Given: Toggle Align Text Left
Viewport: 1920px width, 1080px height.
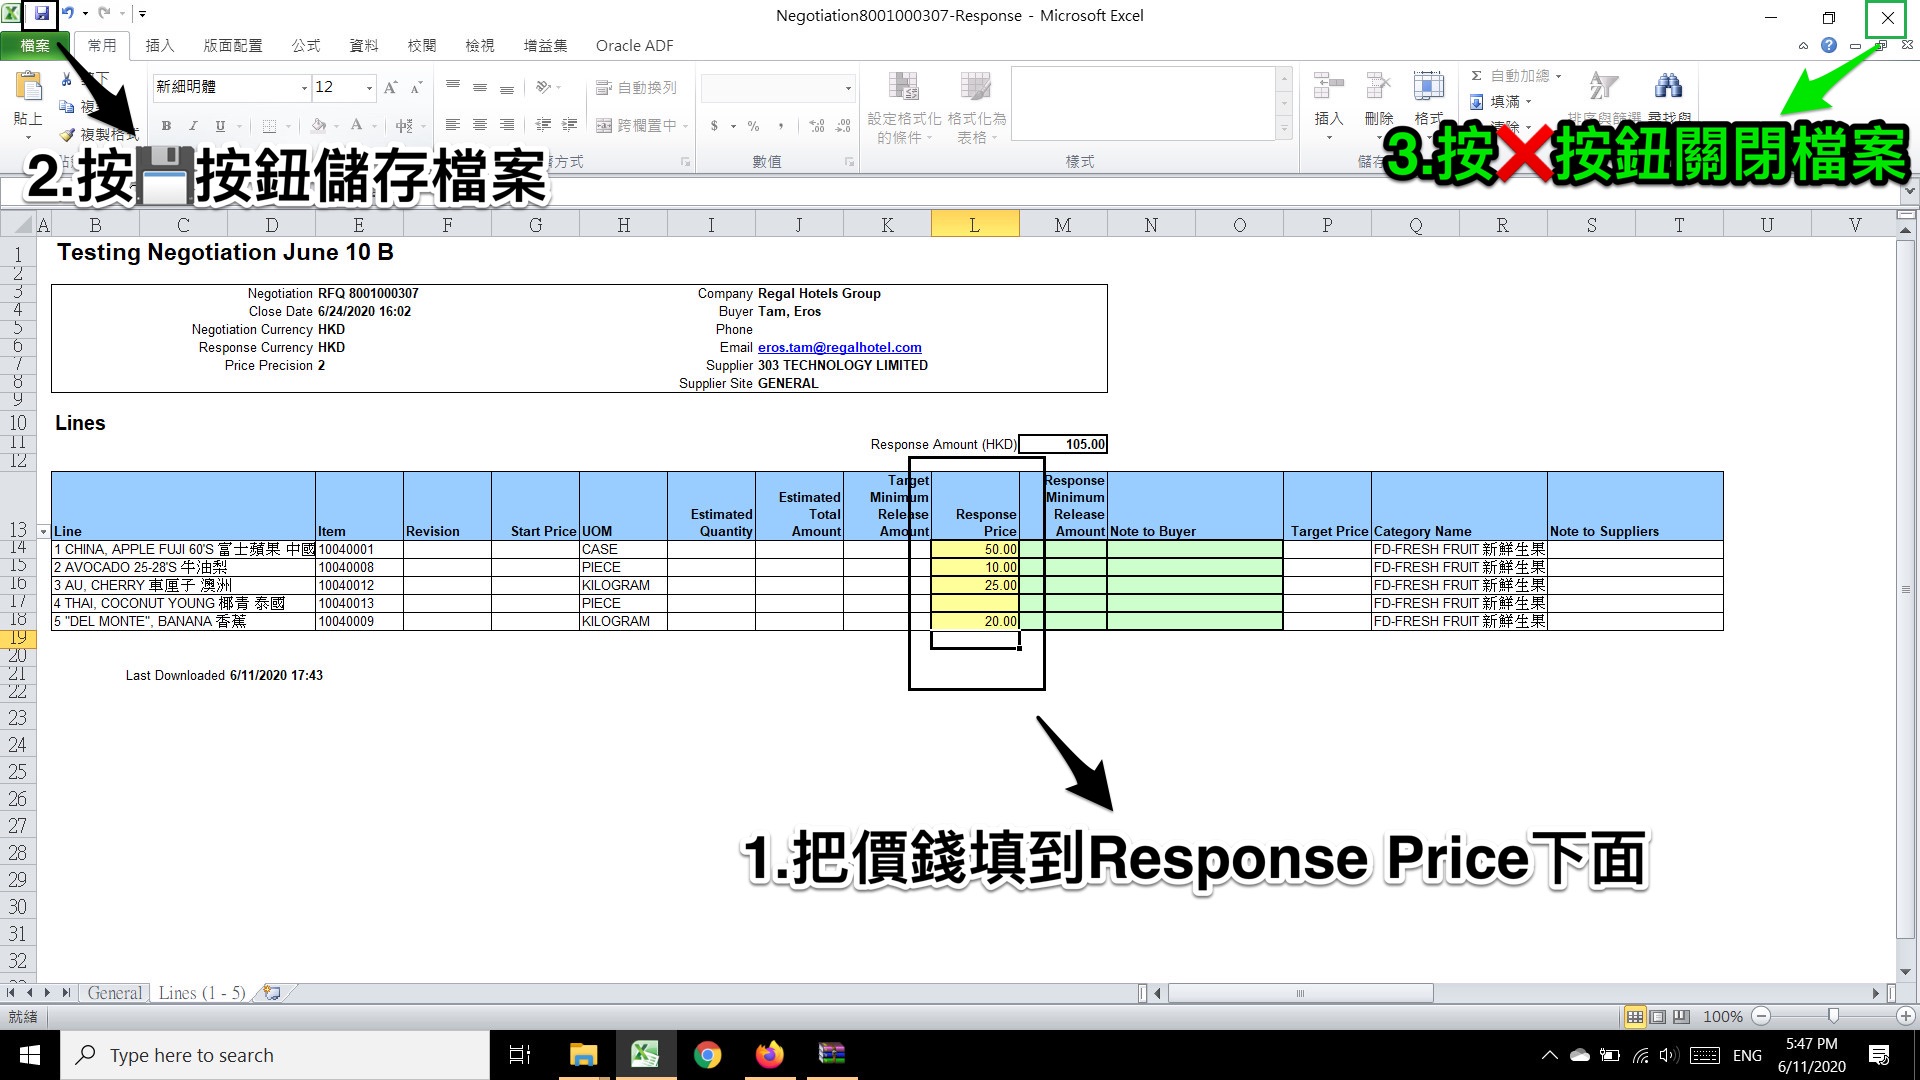Looking at the screenshot, I should [453, 125].
